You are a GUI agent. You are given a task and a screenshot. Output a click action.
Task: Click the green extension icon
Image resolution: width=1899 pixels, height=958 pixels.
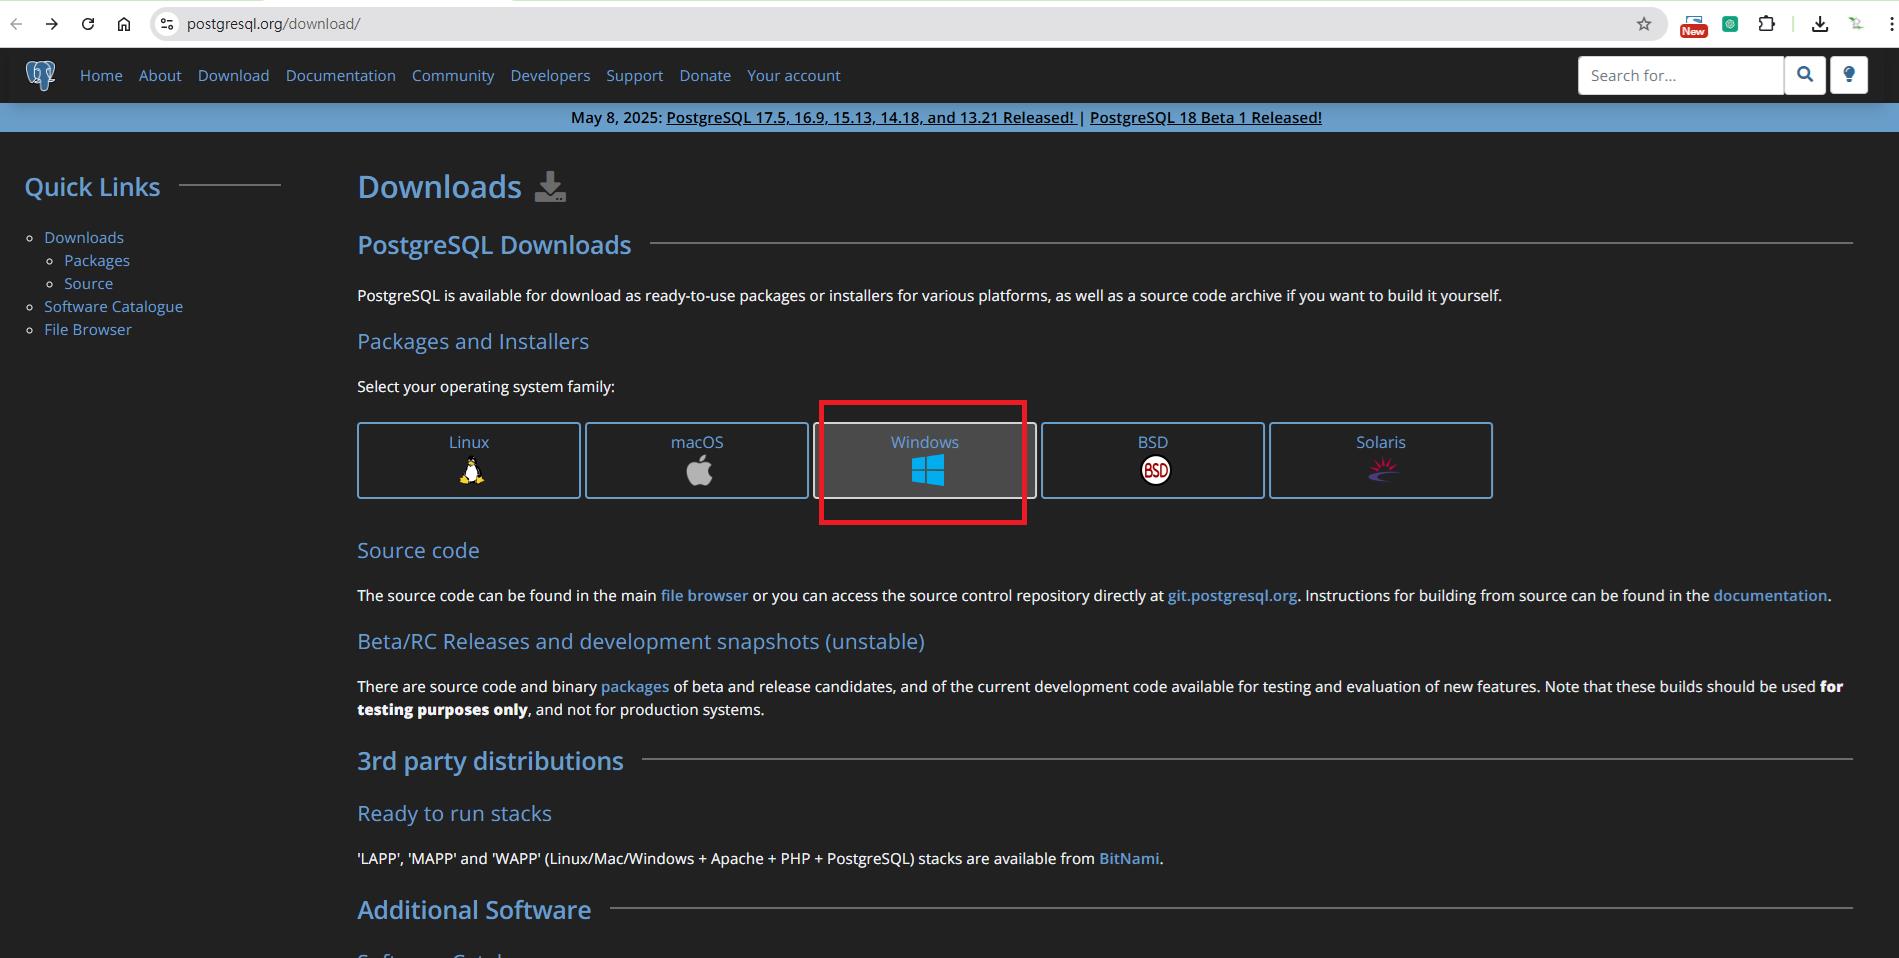(x=1730, y=24)
